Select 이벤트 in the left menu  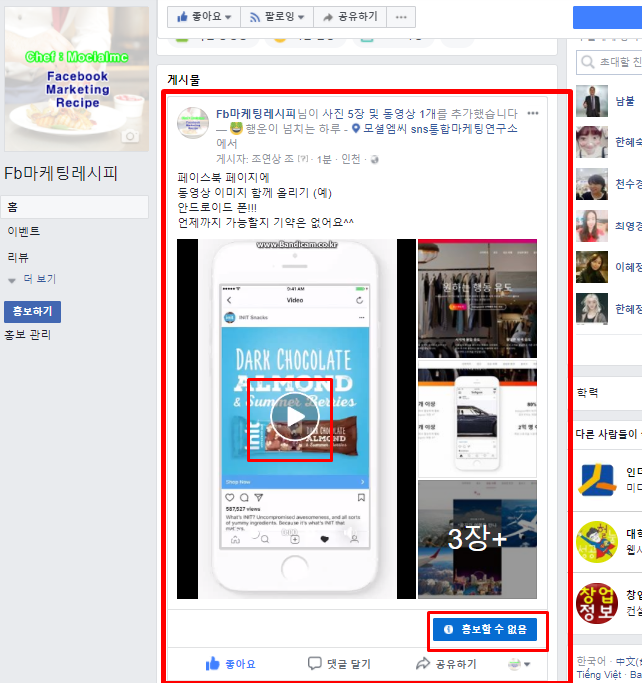[24, 231]
